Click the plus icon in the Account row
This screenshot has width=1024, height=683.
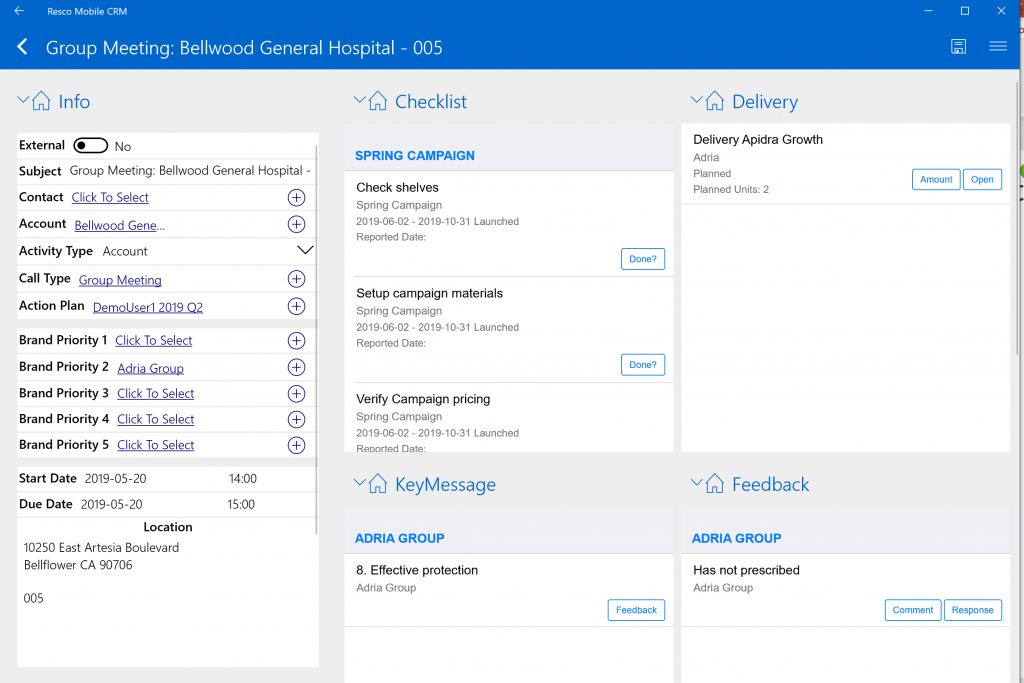[296, 225]
